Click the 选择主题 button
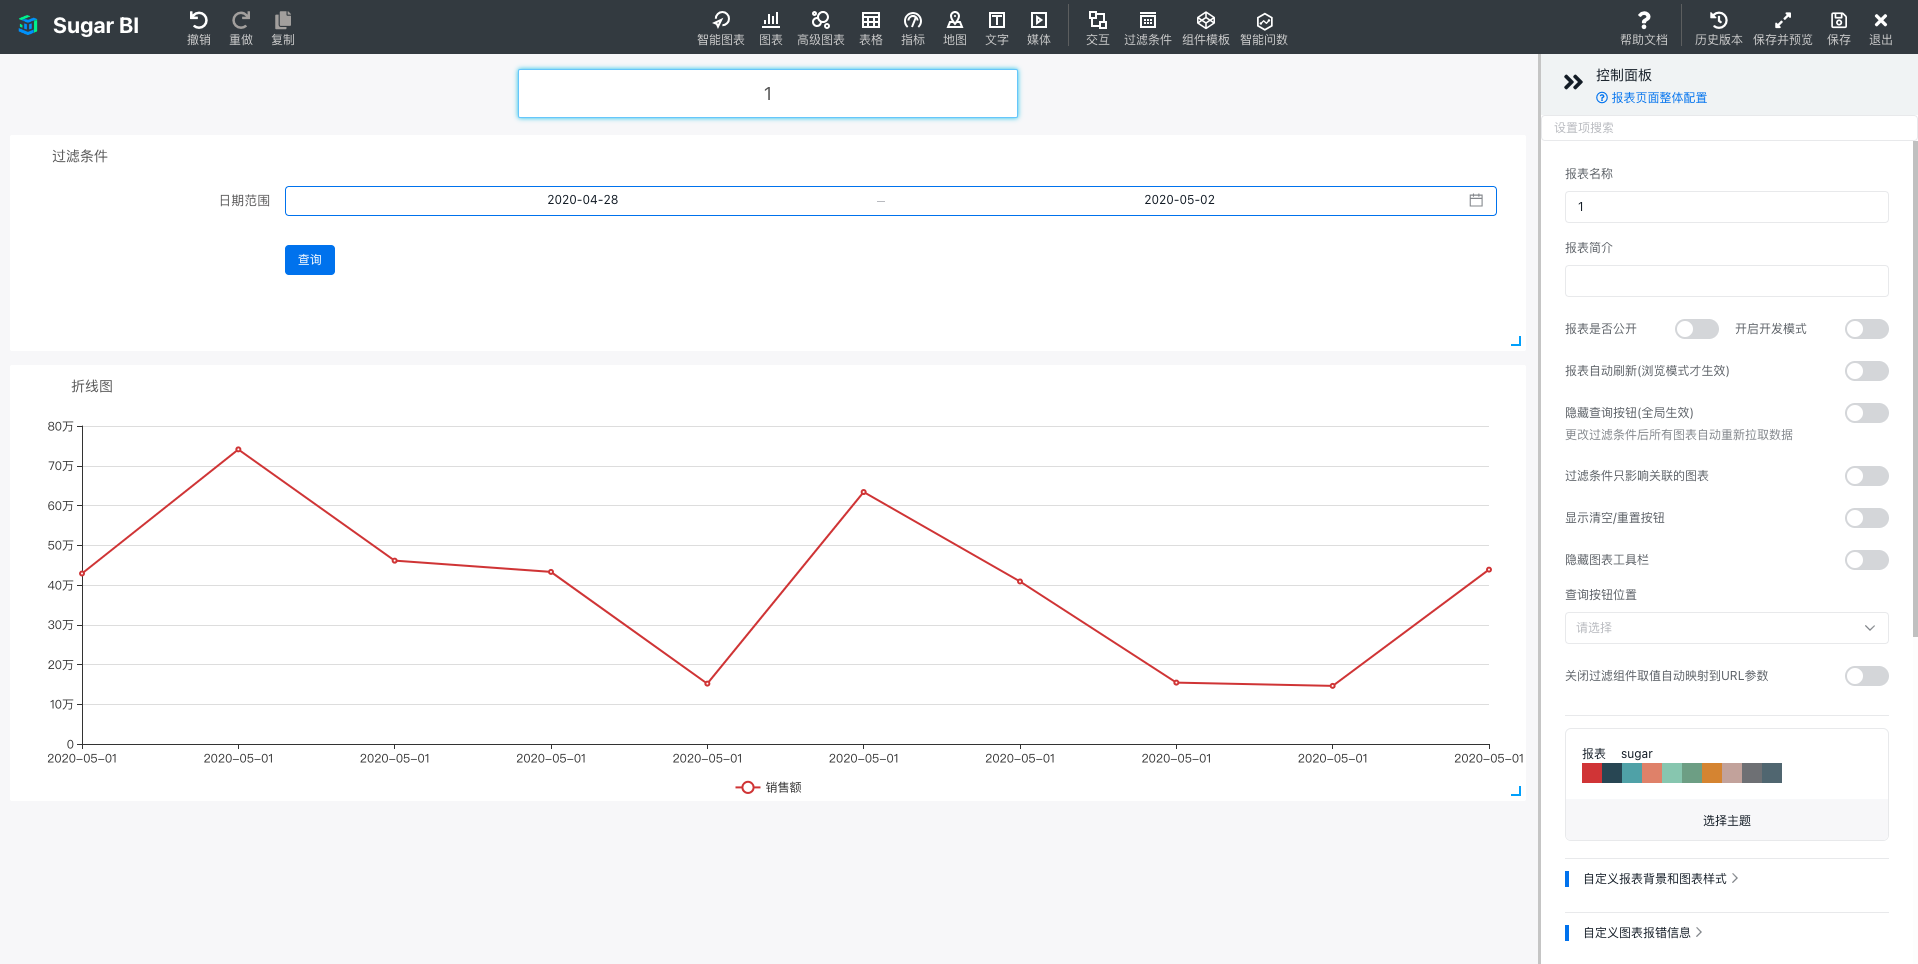Screen dimensions: 1918x964 1727,821
